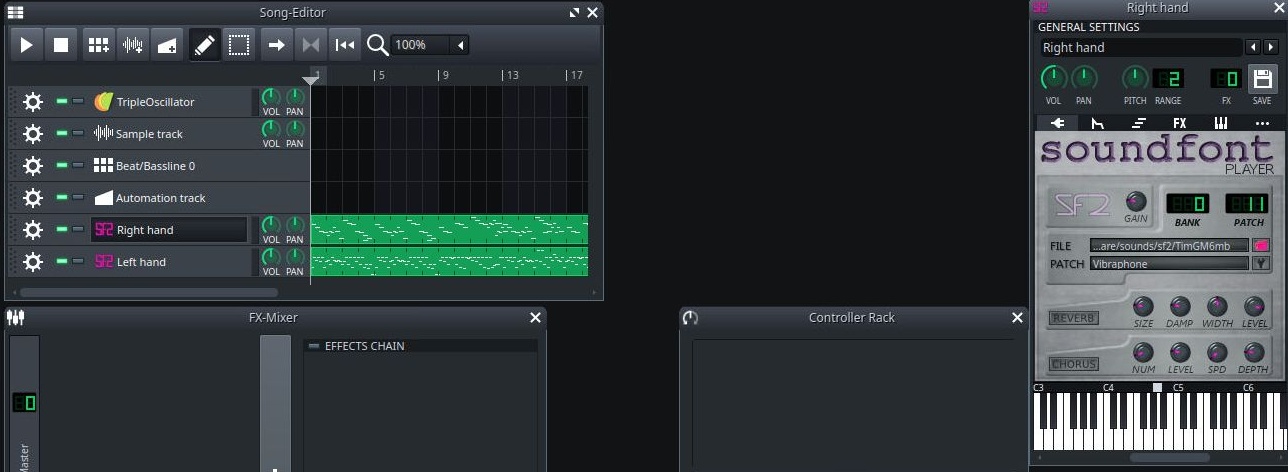Click the instrument name field 'Right hand'

pos(1140,47)
